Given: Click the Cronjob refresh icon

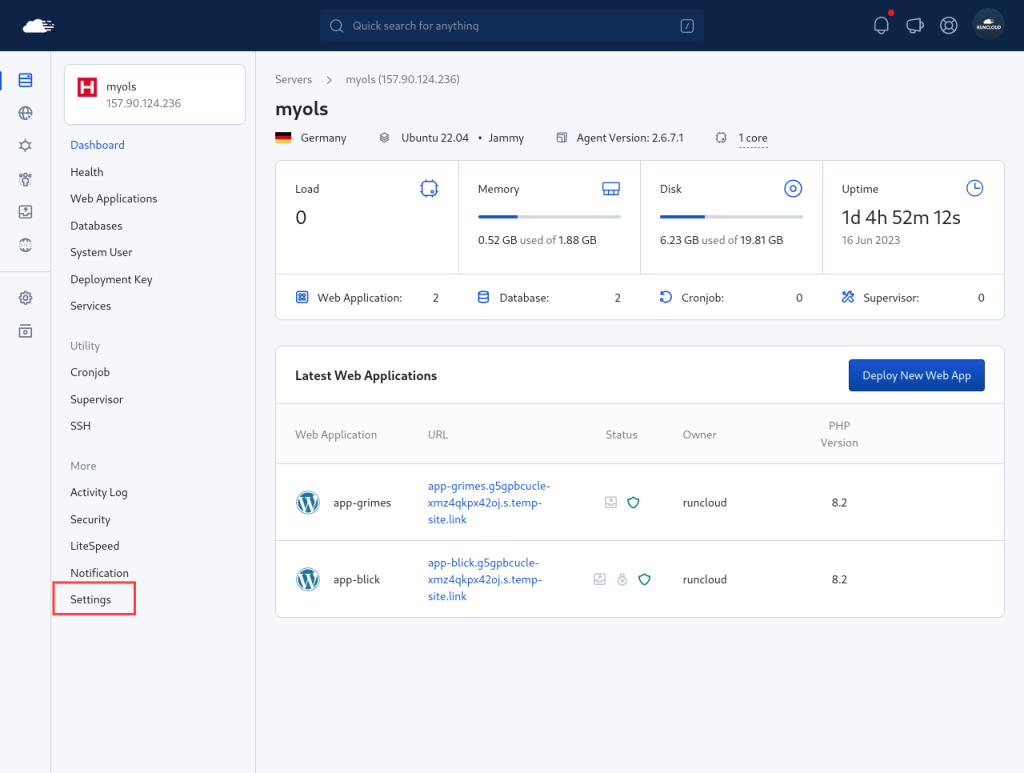Looking at the screenshot, I should (x=665, y=297).
